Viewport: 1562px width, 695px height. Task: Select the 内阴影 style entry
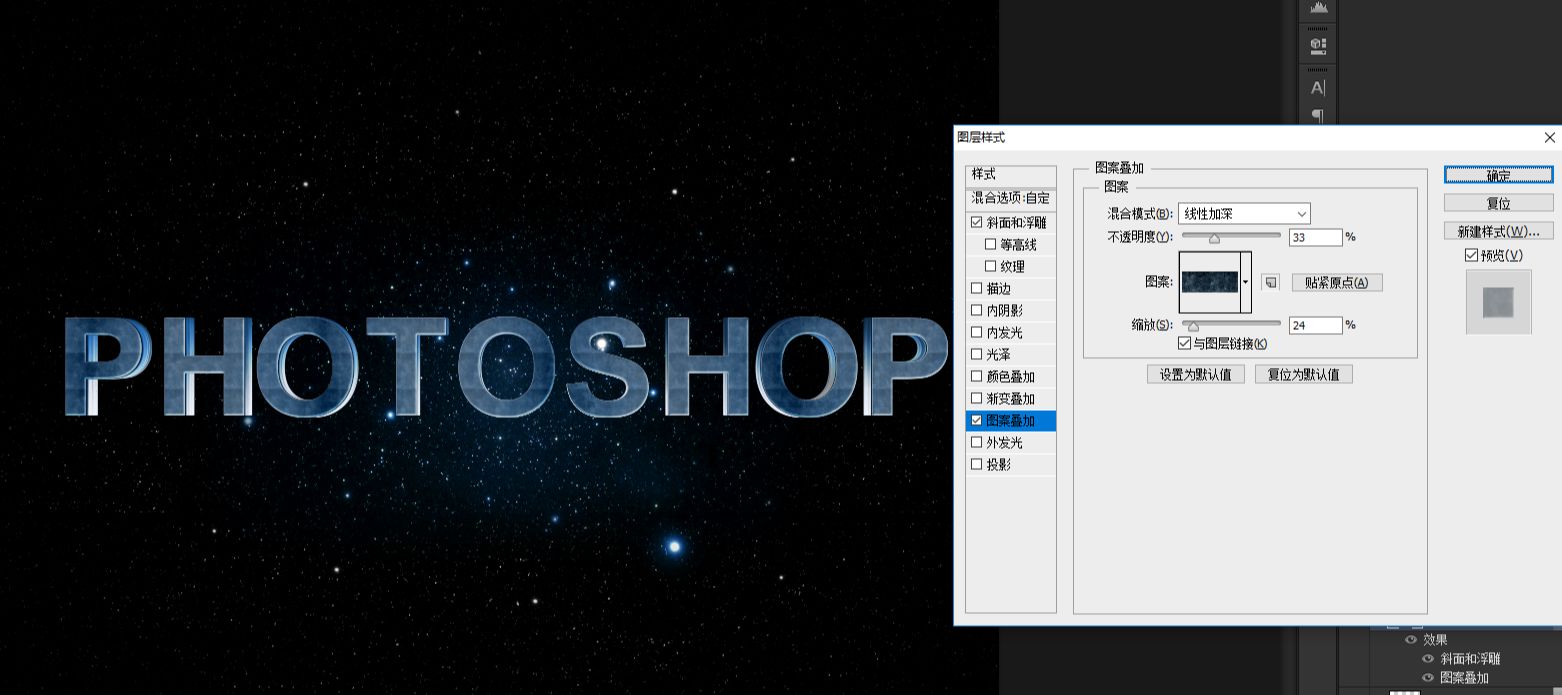1005,311
